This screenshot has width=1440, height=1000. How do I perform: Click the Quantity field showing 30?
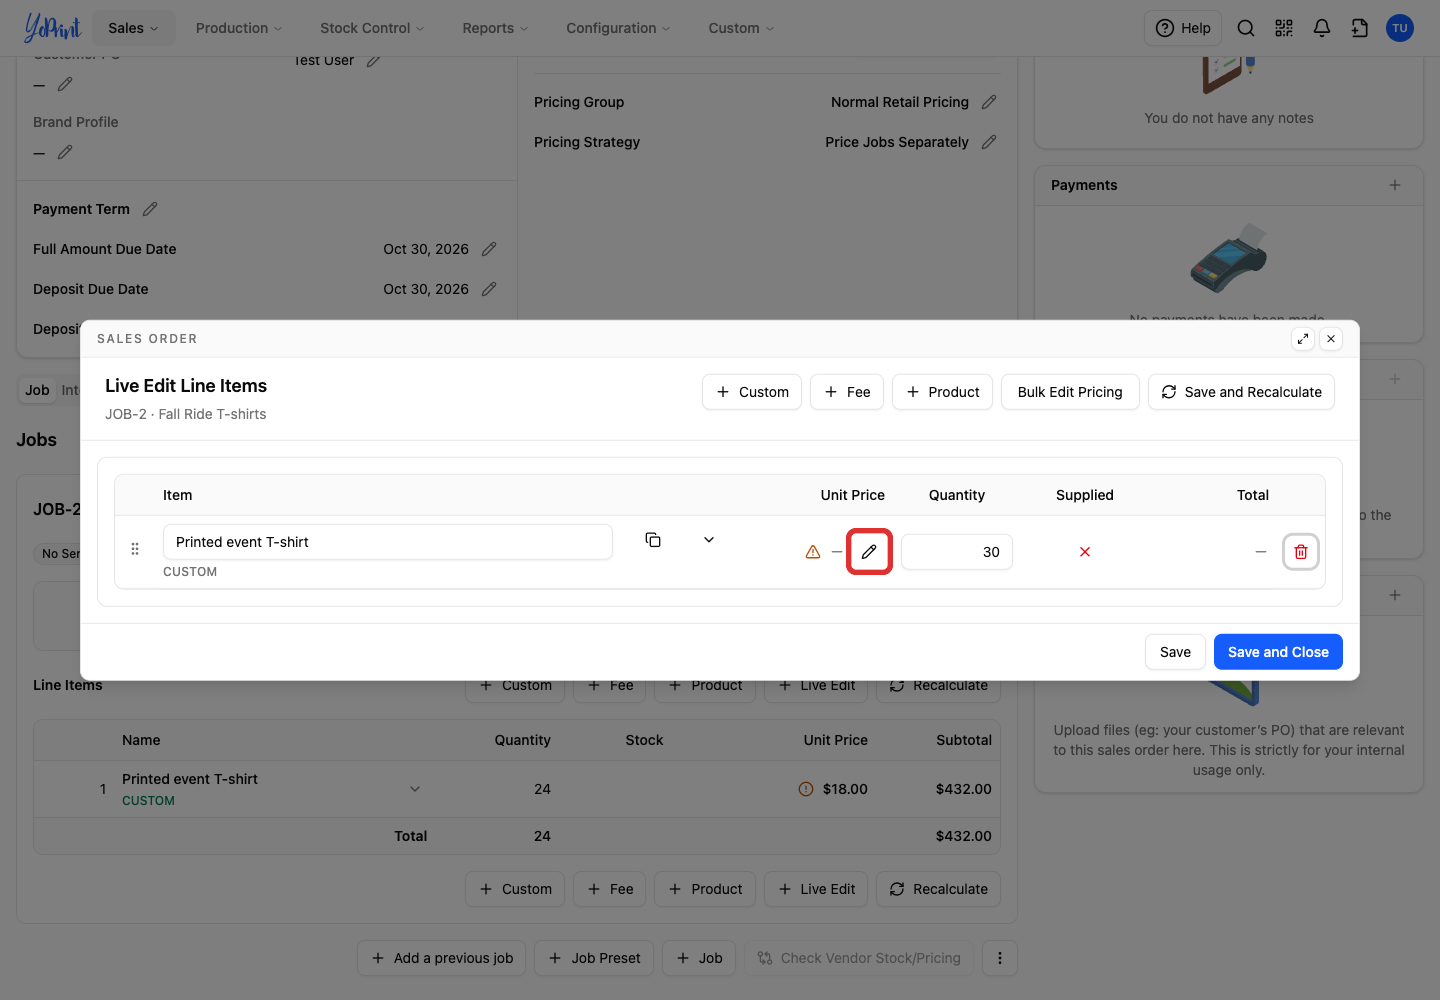tap(957, 552)
